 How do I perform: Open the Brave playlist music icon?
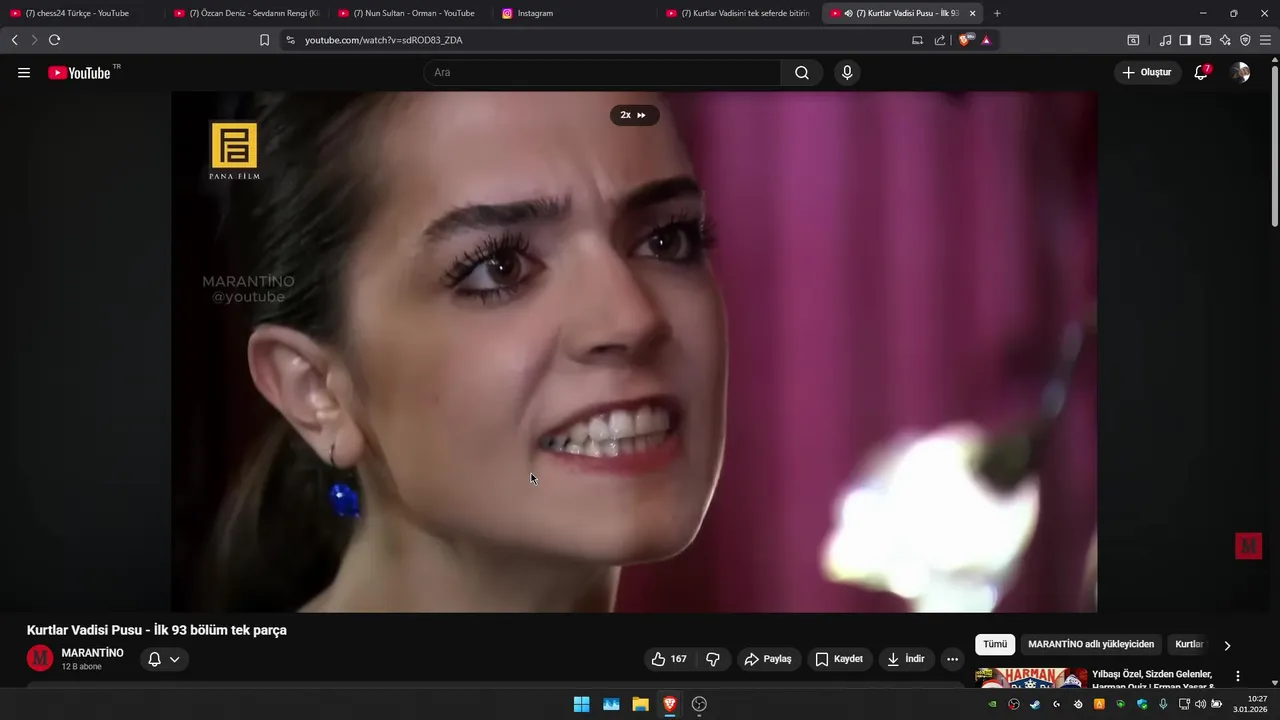pyautogui.click(x=1165, y=40)
